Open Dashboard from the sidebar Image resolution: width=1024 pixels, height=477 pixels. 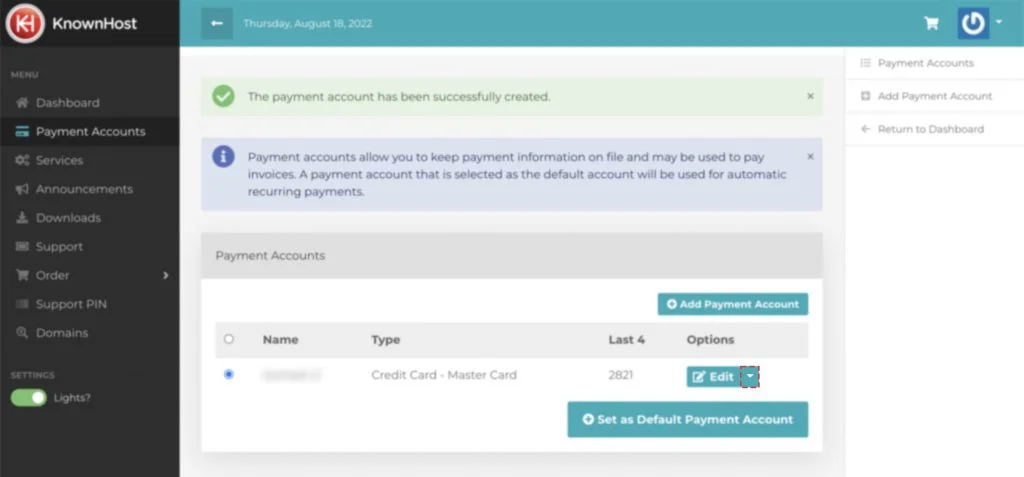click(x=68, y=103)
